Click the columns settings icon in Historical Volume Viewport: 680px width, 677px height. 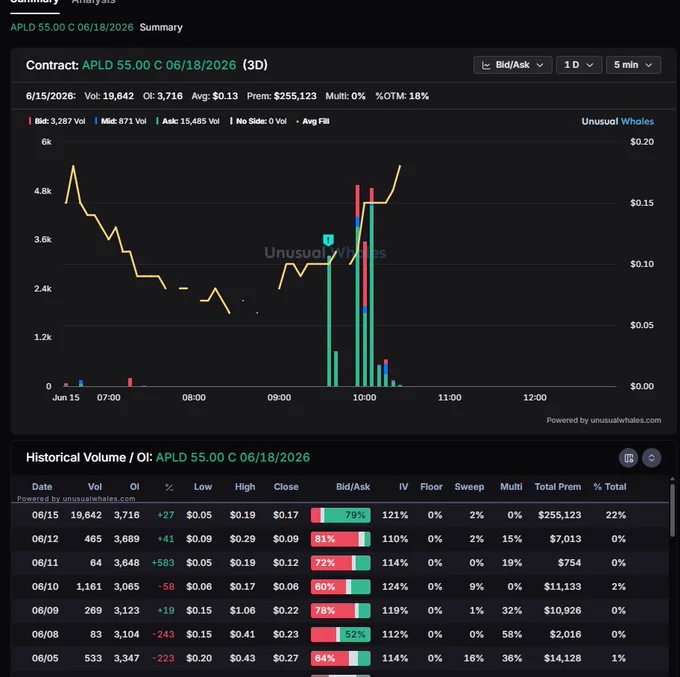(x=628, y=458)
